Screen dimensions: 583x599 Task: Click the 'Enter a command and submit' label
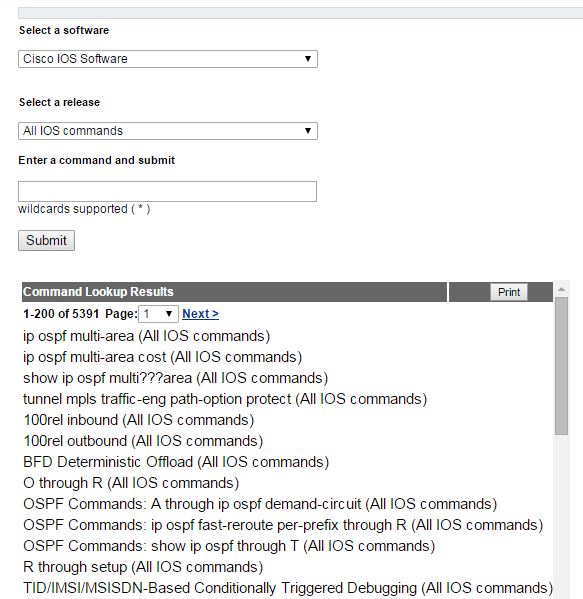pos(97,160)
